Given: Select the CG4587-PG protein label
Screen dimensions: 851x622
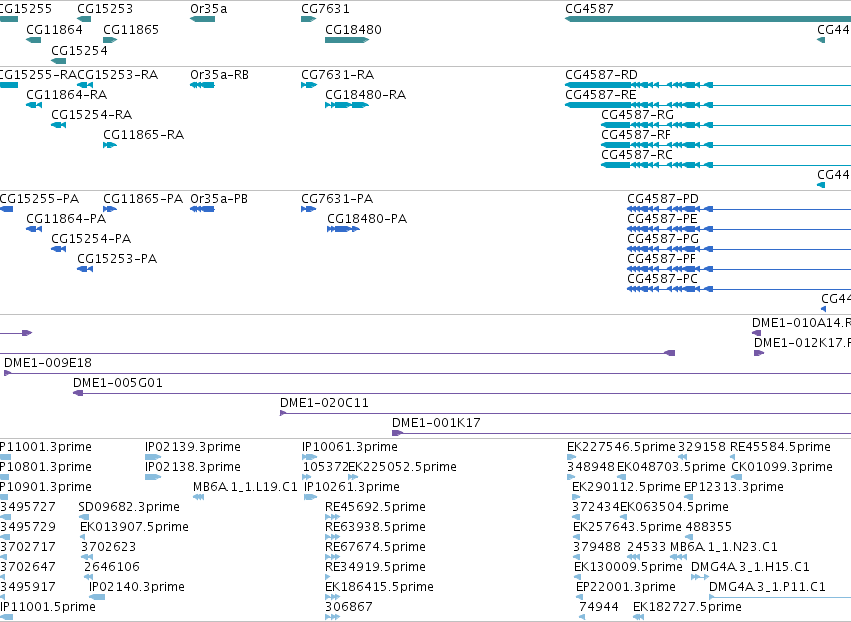Looking at the screenshot, I should coord(663,239).
